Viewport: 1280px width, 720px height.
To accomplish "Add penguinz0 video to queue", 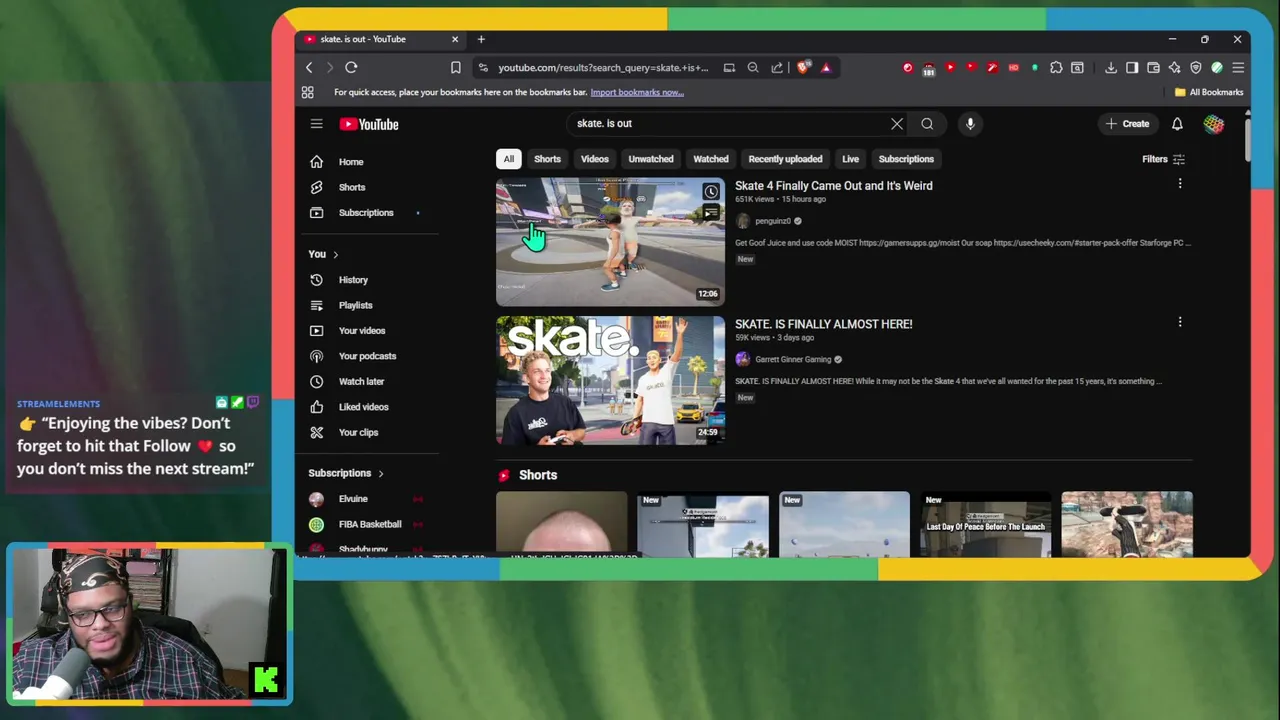I will pyautogui.click(x=711, y=213).
